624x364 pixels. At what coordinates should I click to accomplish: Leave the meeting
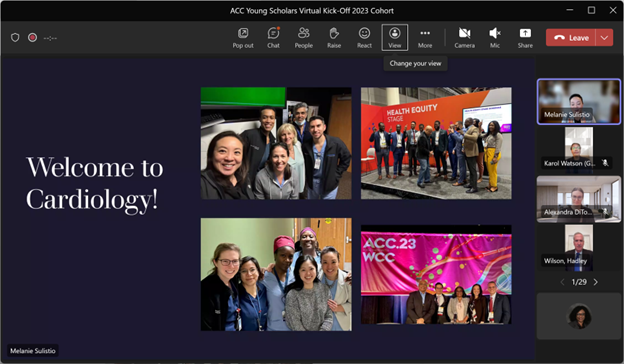click(571, 38)
